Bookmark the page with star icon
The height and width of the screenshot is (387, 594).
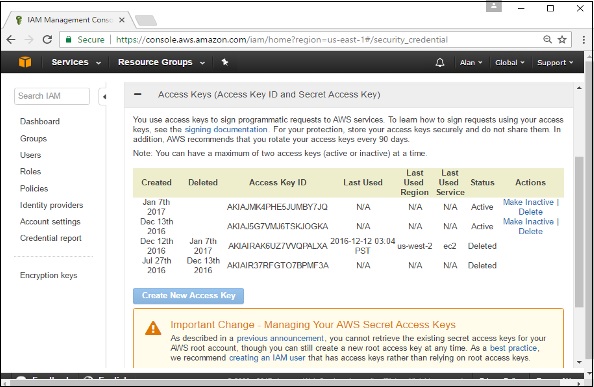562,39
